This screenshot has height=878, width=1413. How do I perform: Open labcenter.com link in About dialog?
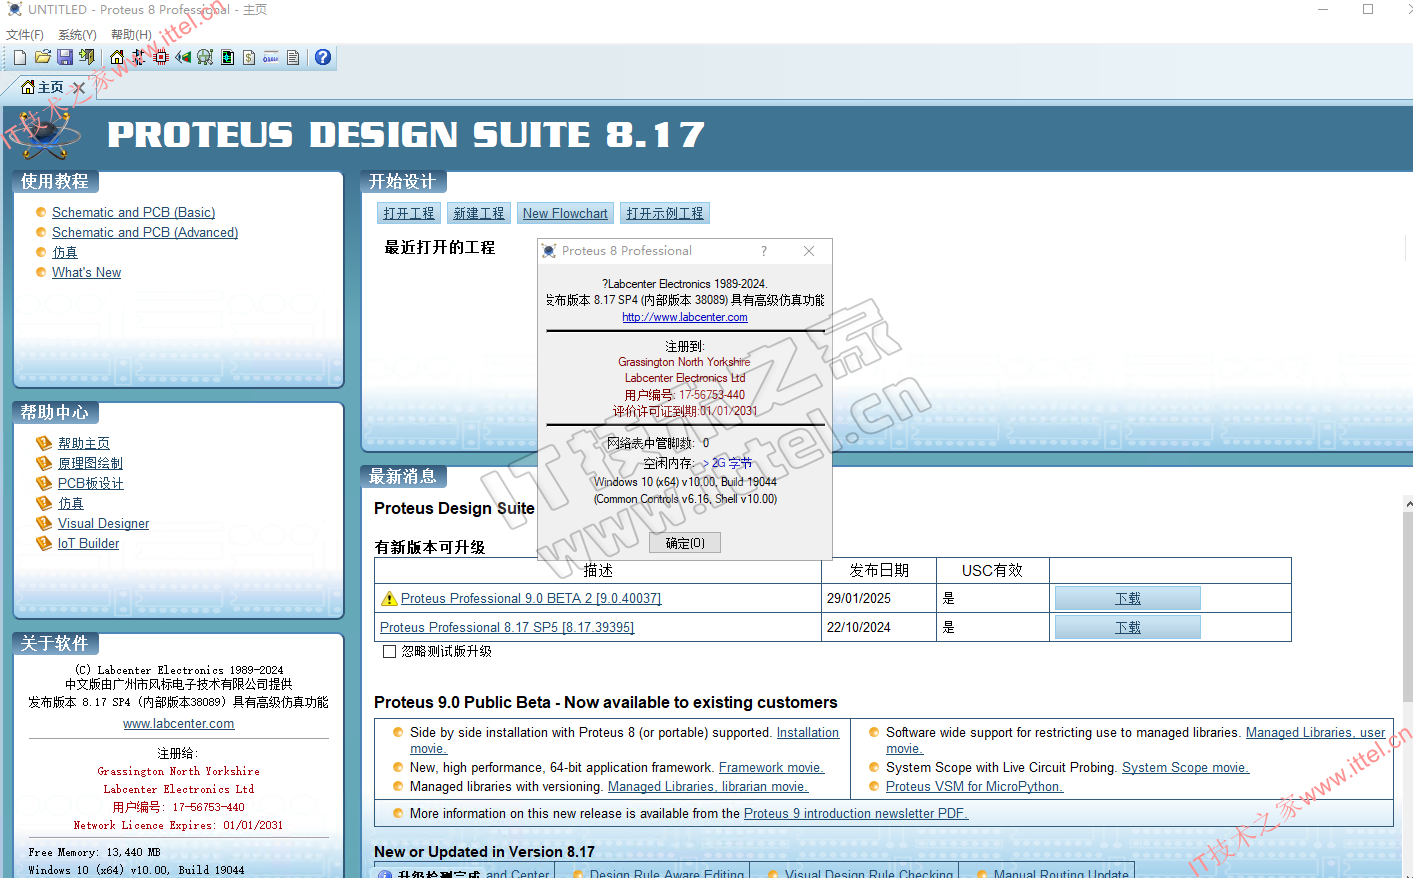tap(685, 317)
